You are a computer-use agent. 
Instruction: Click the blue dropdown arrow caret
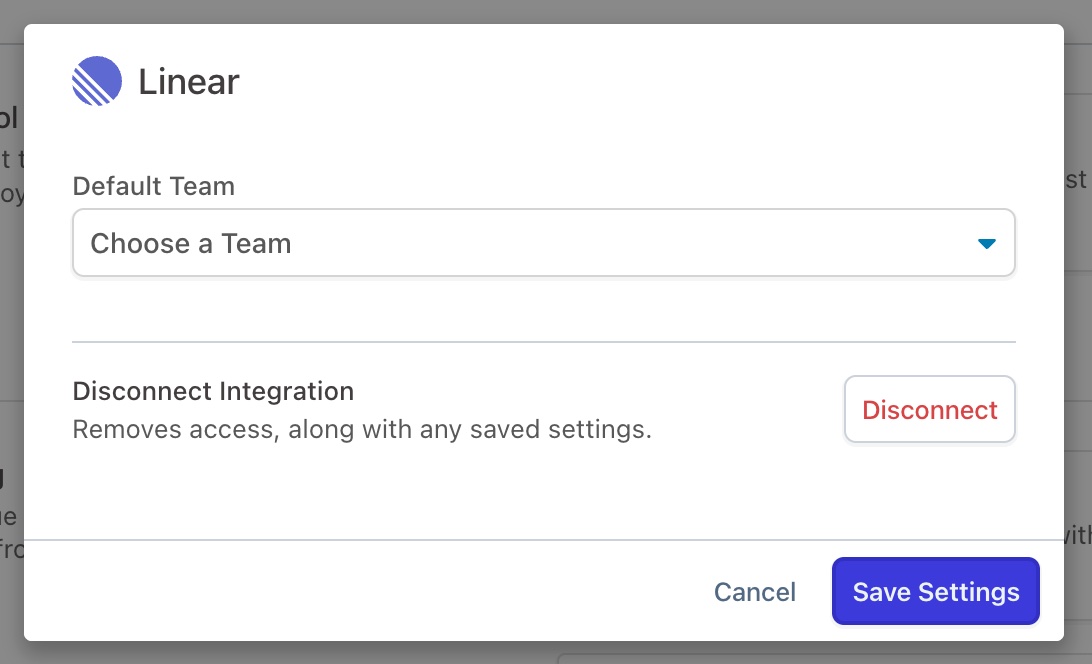pos(986,243)
